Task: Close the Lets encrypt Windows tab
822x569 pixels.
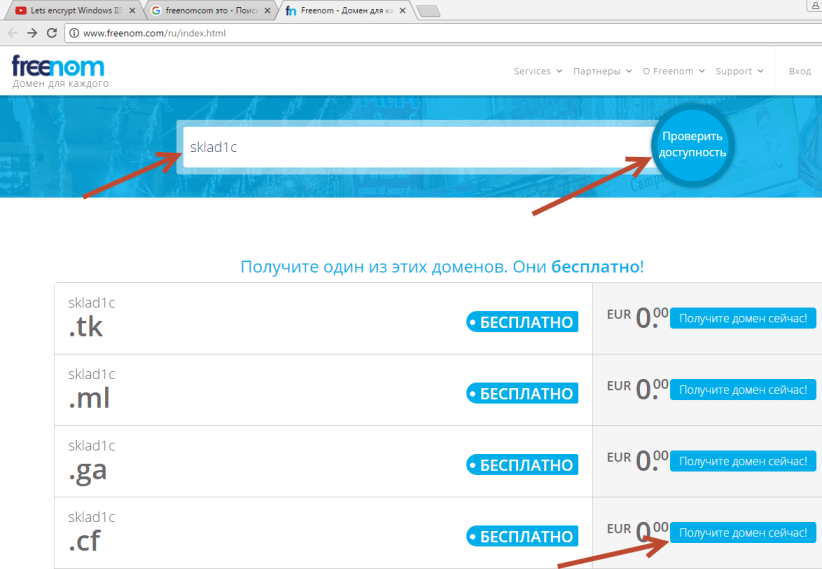Action: click(x=132, y=11)
